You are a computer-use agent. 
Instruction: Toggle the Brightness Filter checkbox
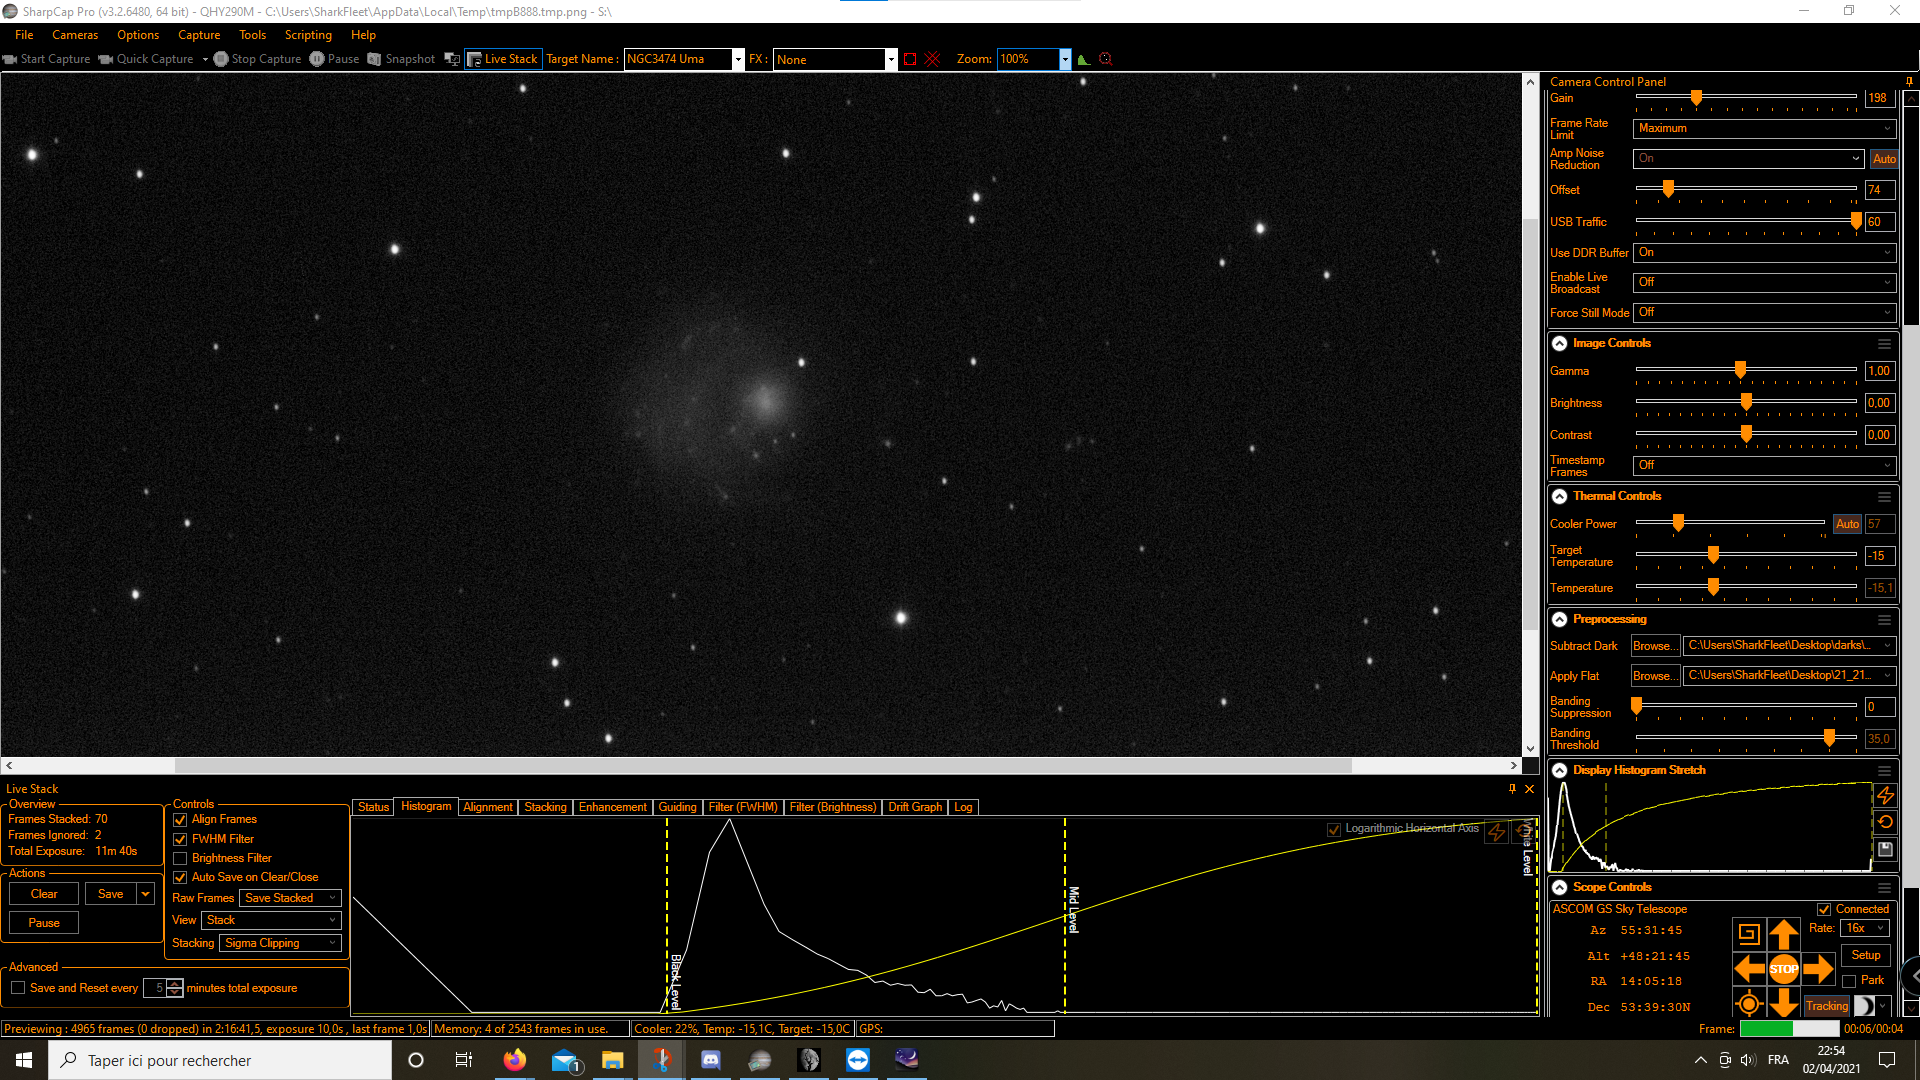point(180,858)
